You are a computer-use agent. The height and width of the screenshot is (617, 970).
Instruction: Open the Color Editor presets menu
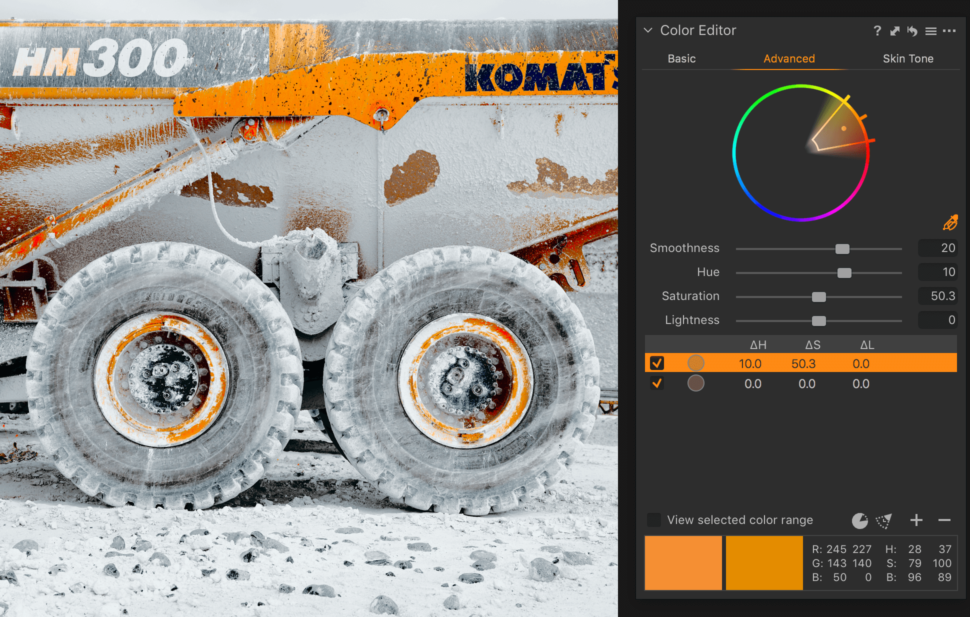[929, 31]
